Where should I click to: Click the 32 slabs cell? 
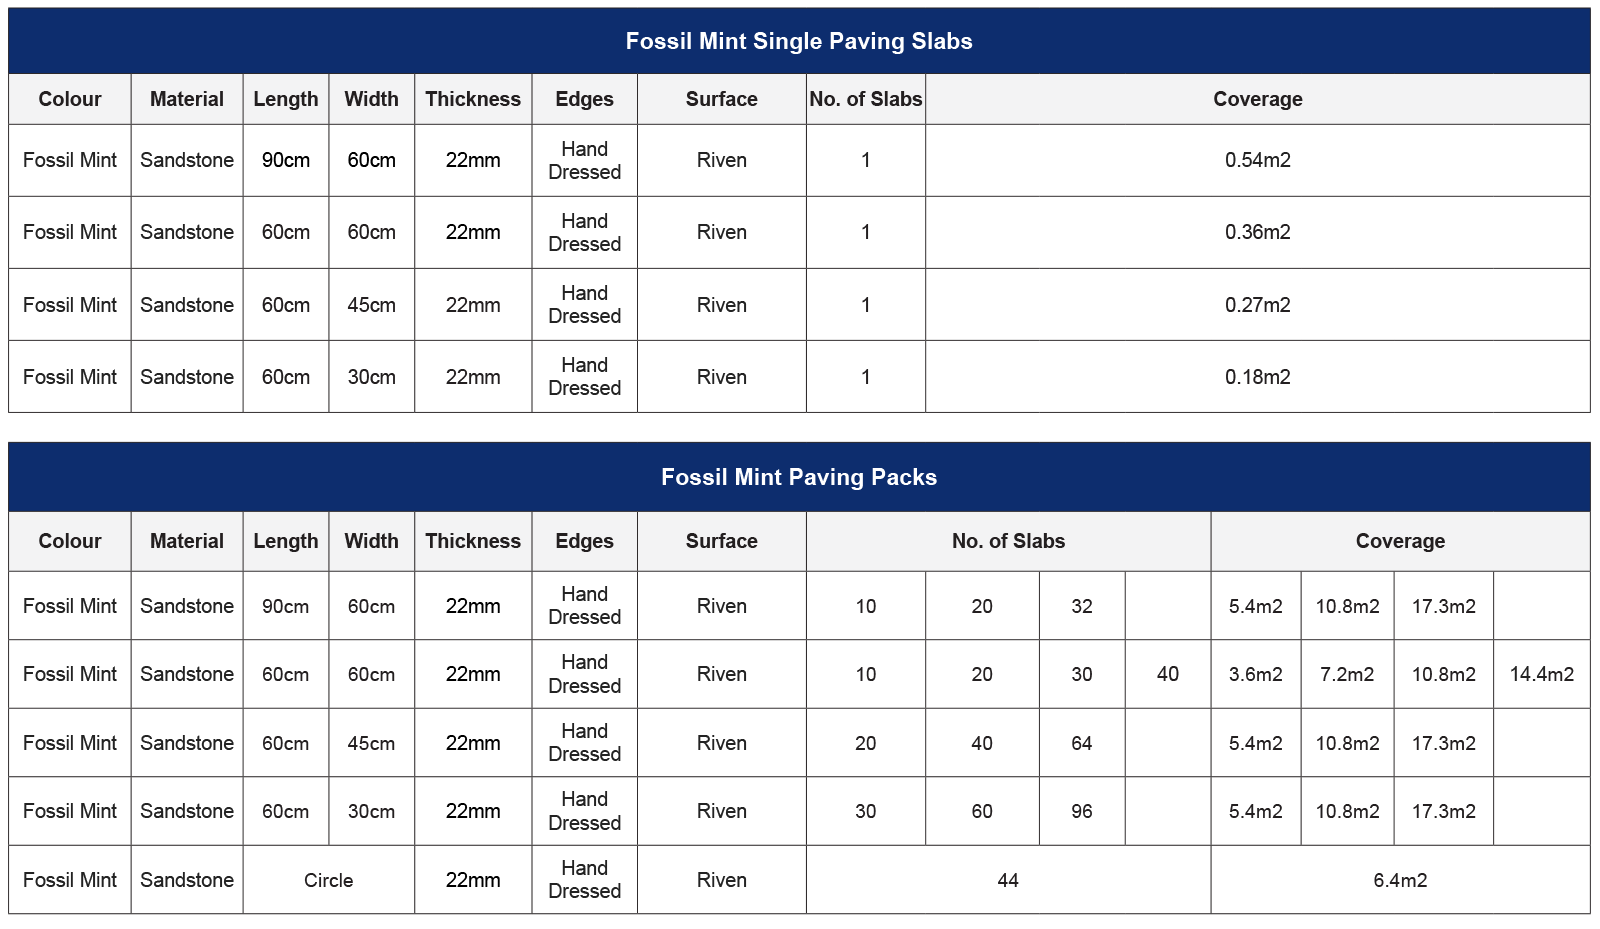pyautogui.click(x=1082, y=606)
